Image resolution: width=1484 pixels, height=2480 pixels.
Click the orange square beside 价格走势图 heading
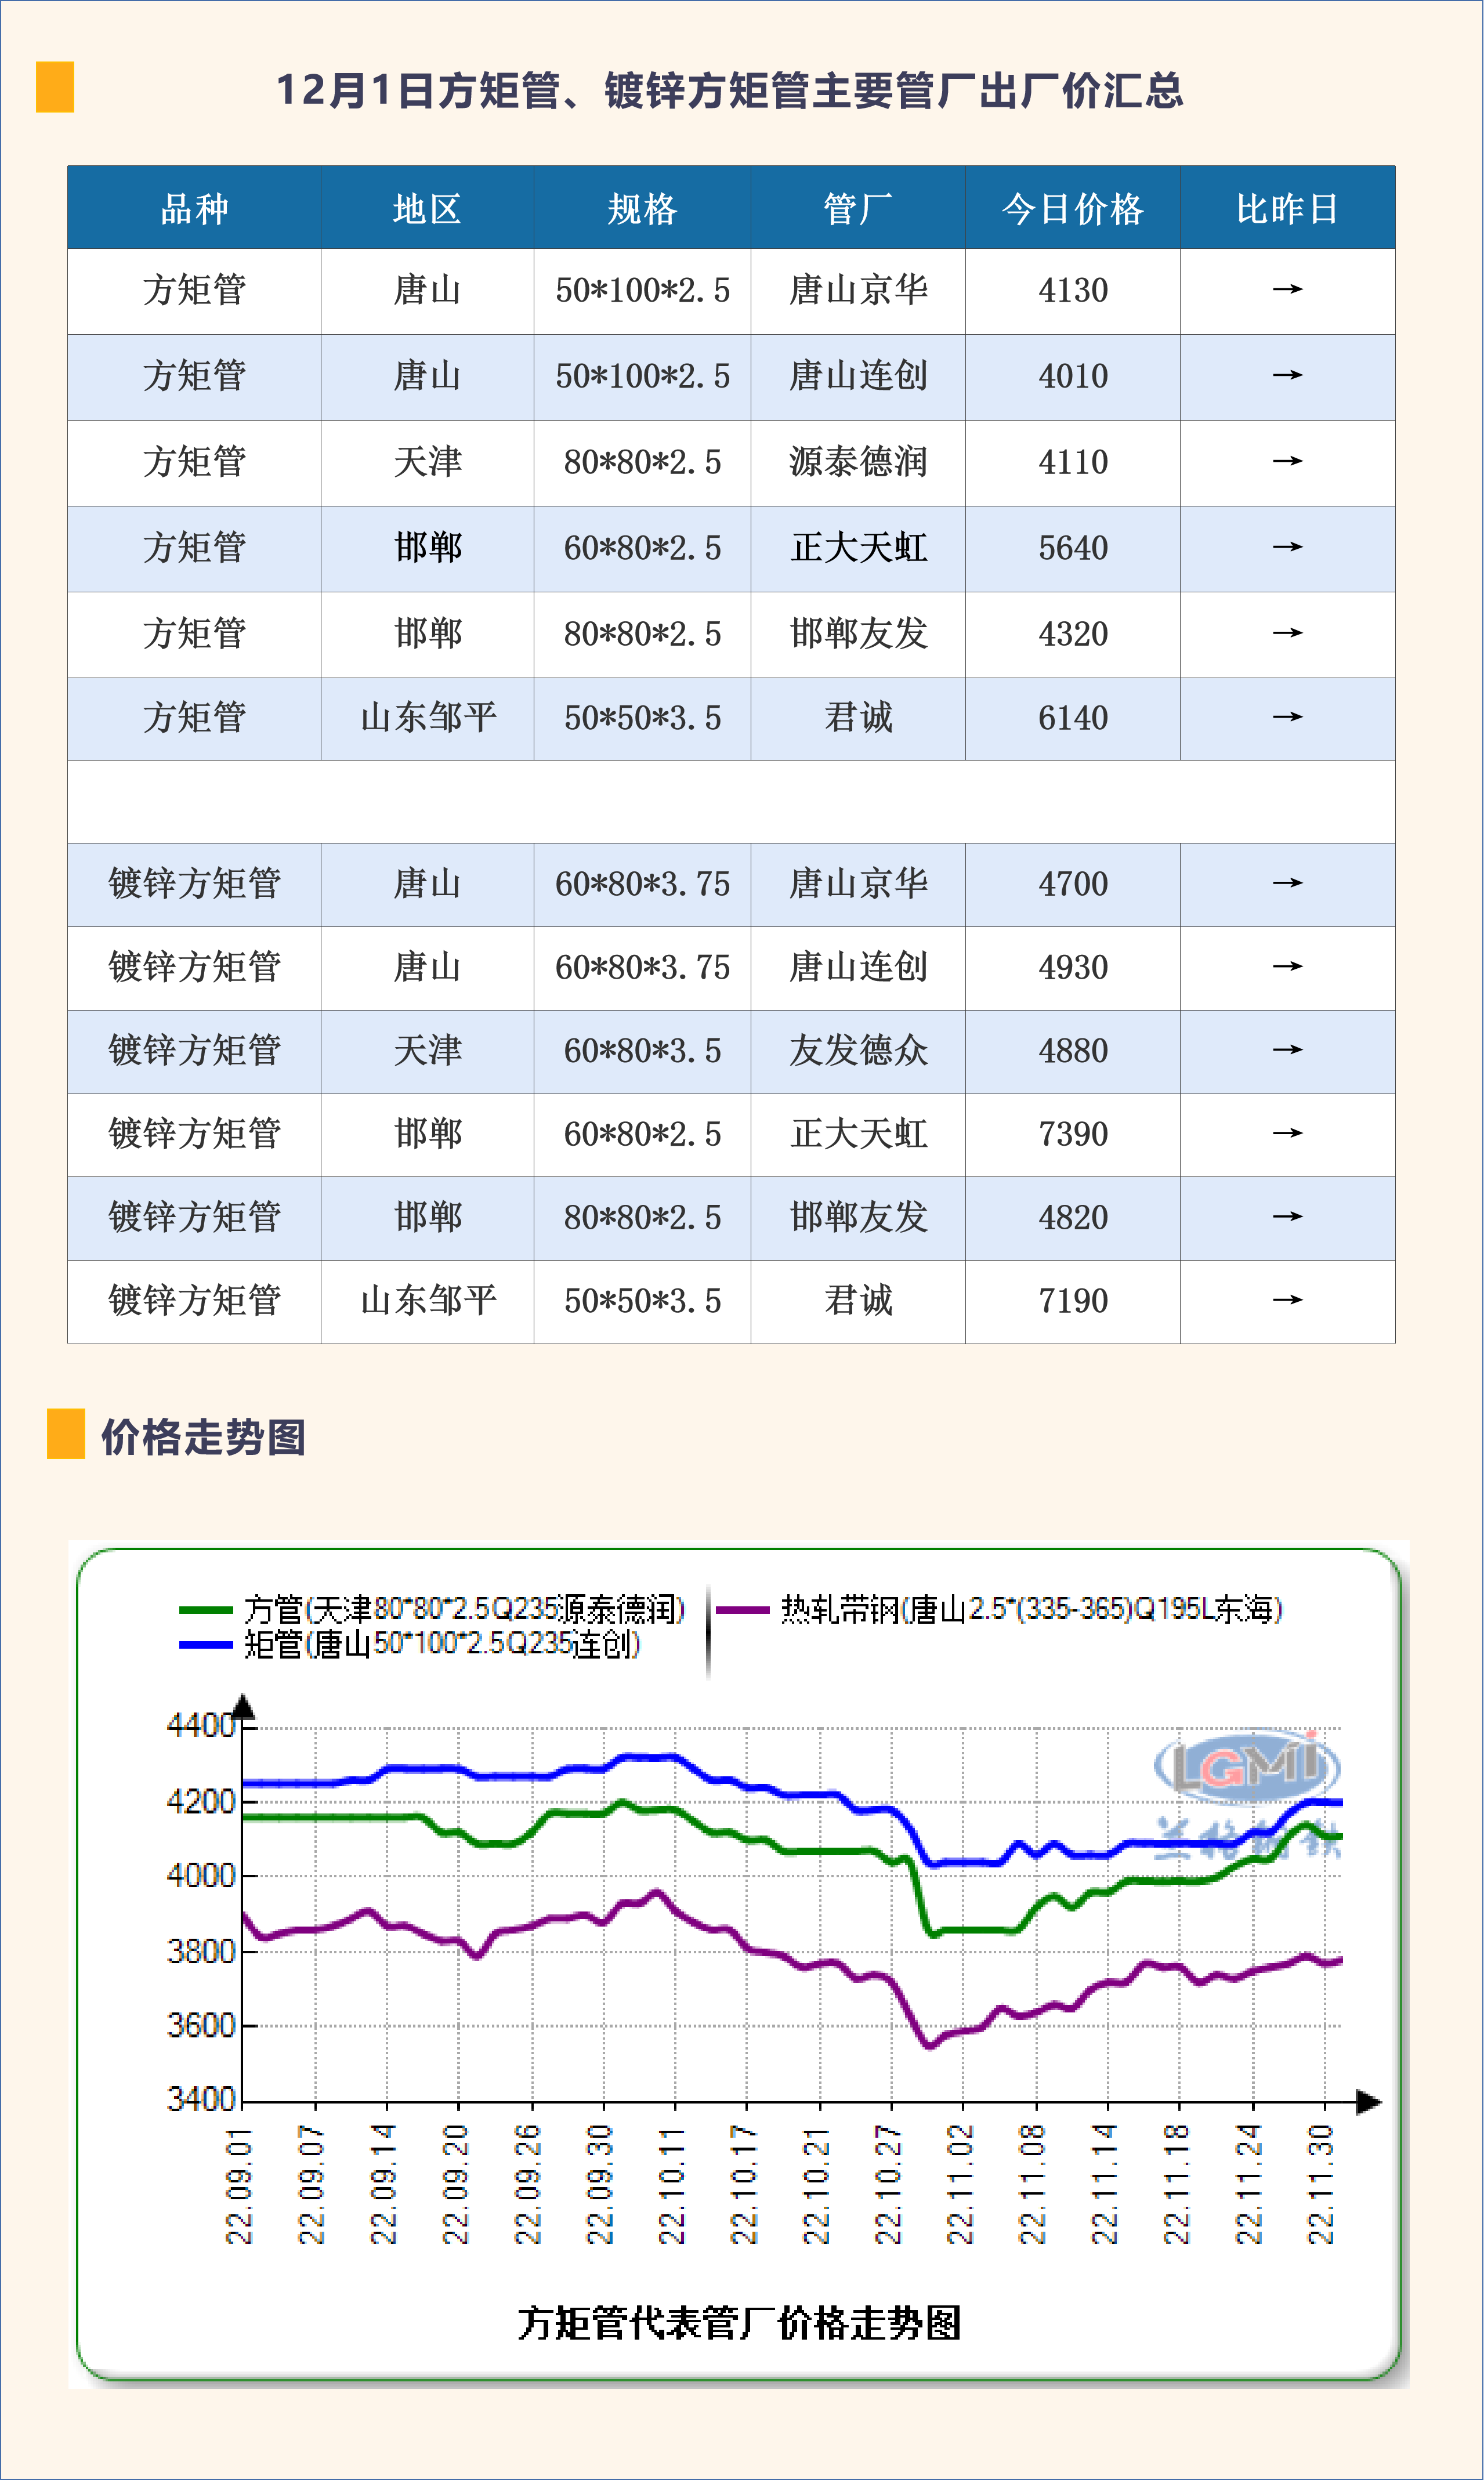click(66, 1434)
